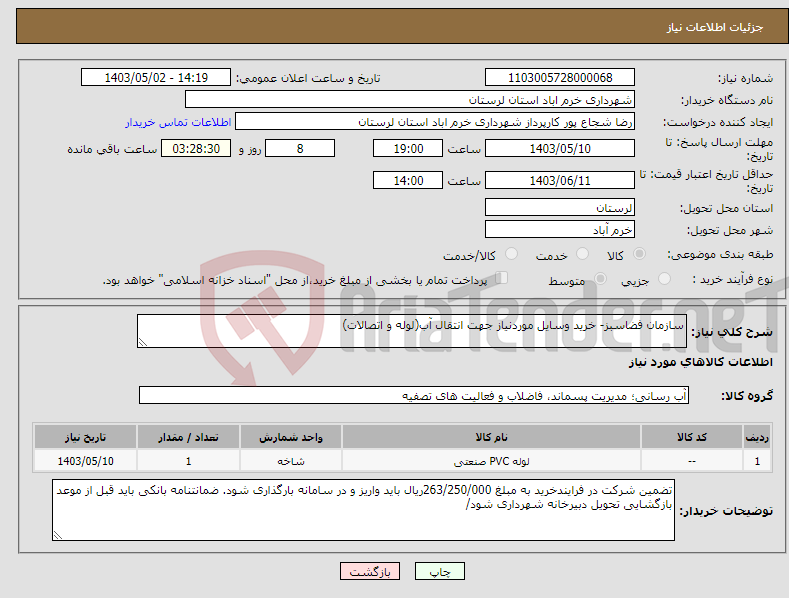
Task: Click the remaining days field showing 8
Action: [300, 148]
